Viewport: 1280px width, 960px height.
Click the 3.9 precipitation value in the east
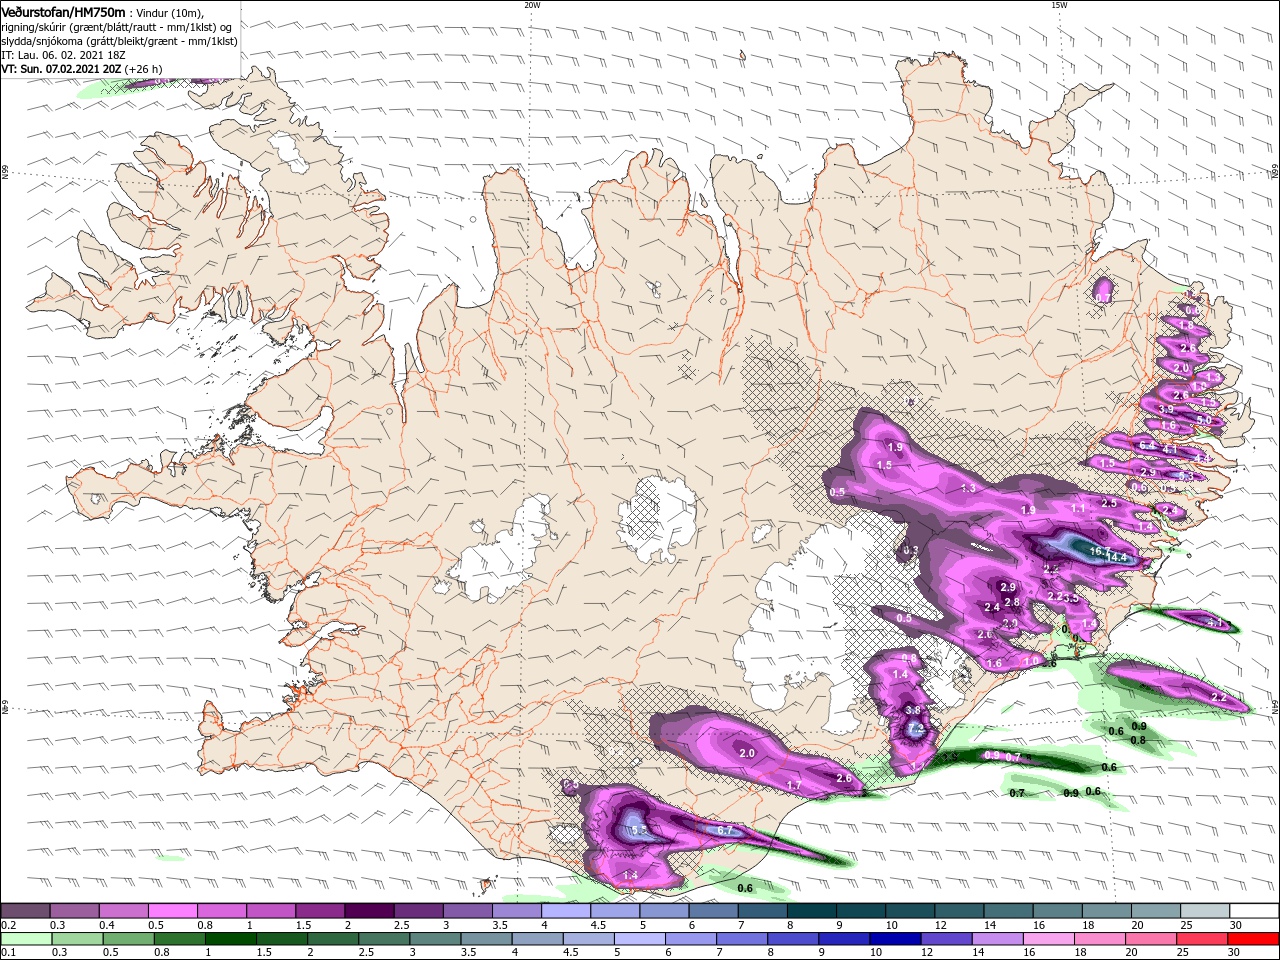point(1166,409)
